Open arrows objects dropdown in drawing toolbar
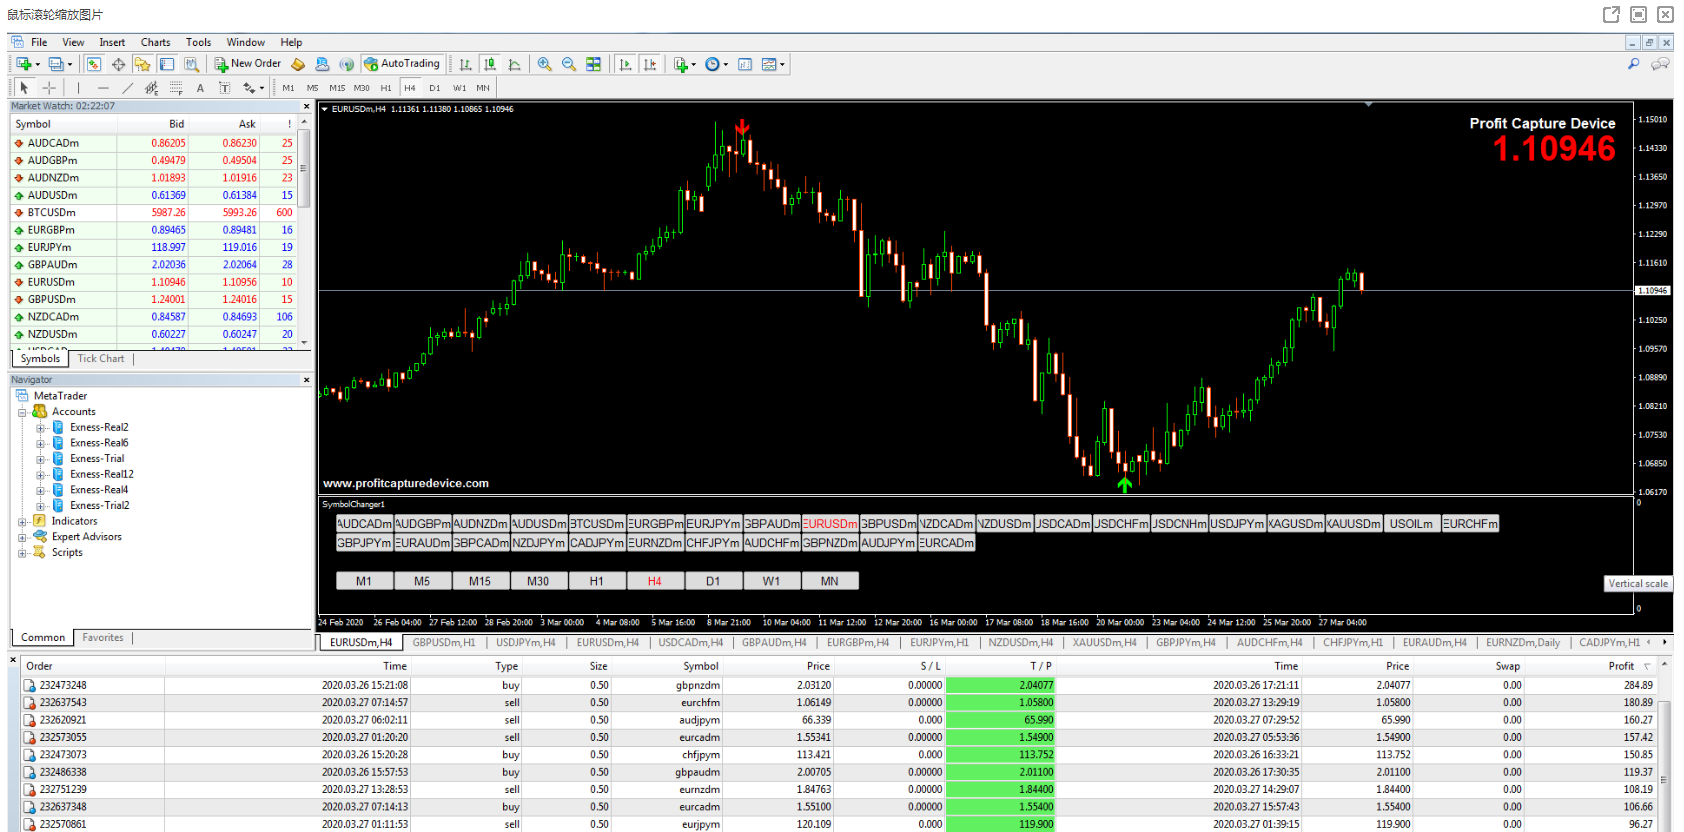Screen dimensions: 1684x832 pyautogui.click(x=262, y=88)
